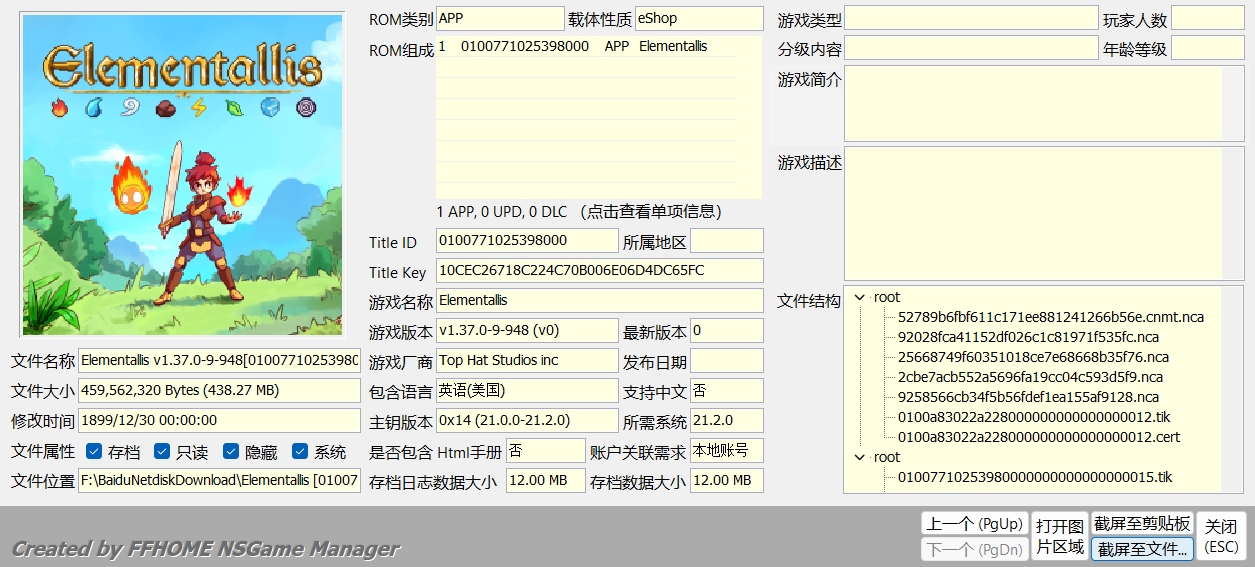Click the 游戏厂商 field Top Hat Studios inc

pos(527,361)
